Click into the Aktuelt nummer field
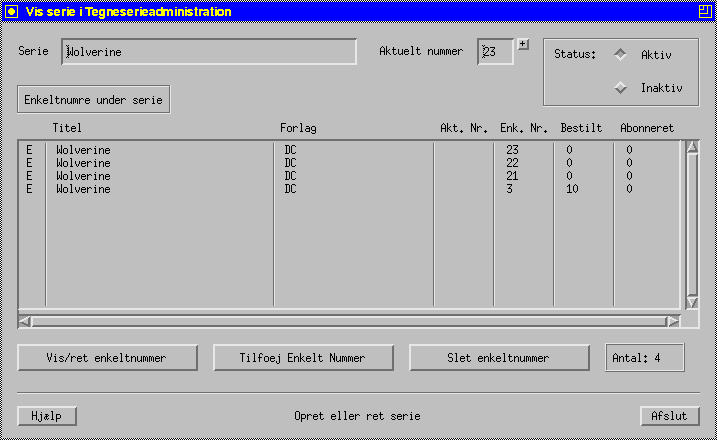 (x=495, y=52)
